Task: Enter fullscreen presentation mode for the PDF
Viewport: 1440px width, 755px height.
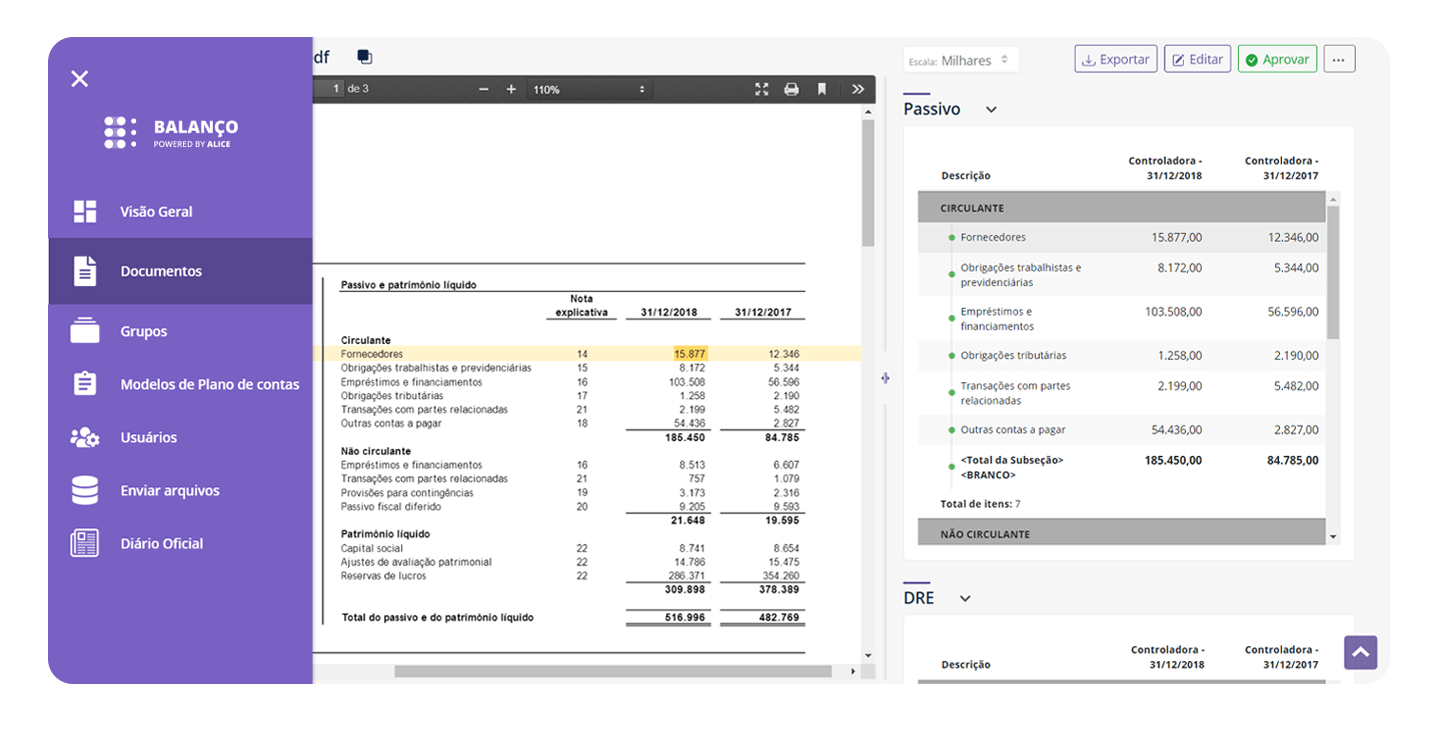Action: coord(761,89)
